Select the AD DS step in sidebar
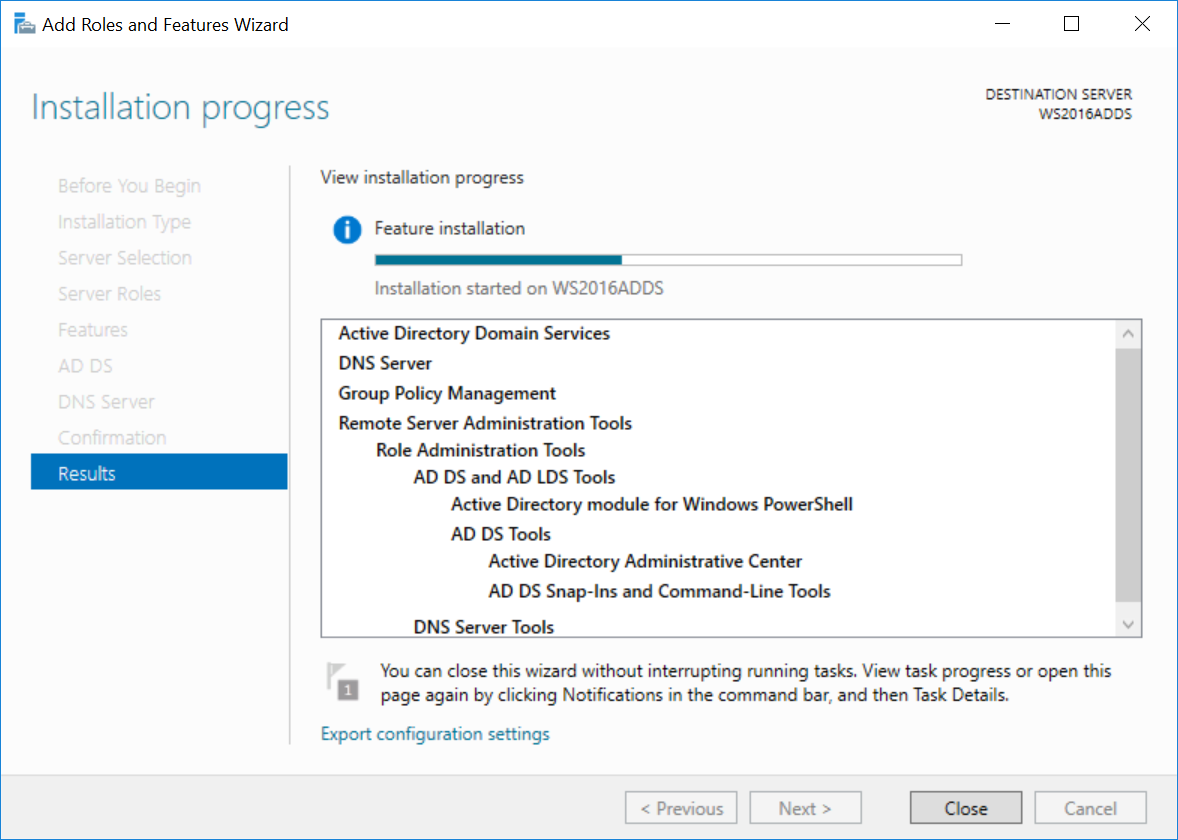Viewport: 1178px width, 840px height. [x=85, y=366]
